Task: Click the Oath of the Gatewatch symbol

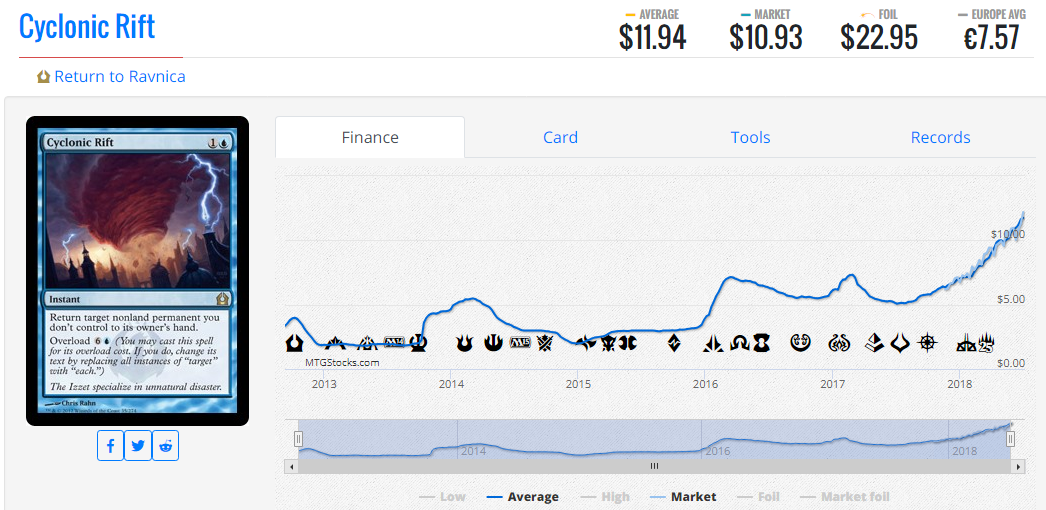Action: point(713,343)
